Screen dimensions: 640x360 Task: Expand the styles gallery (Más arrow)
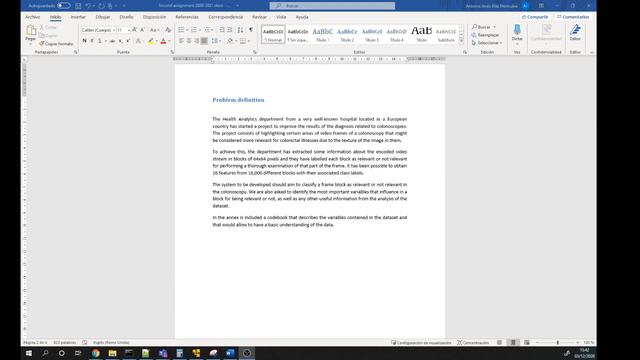click(x=461, y=41)
